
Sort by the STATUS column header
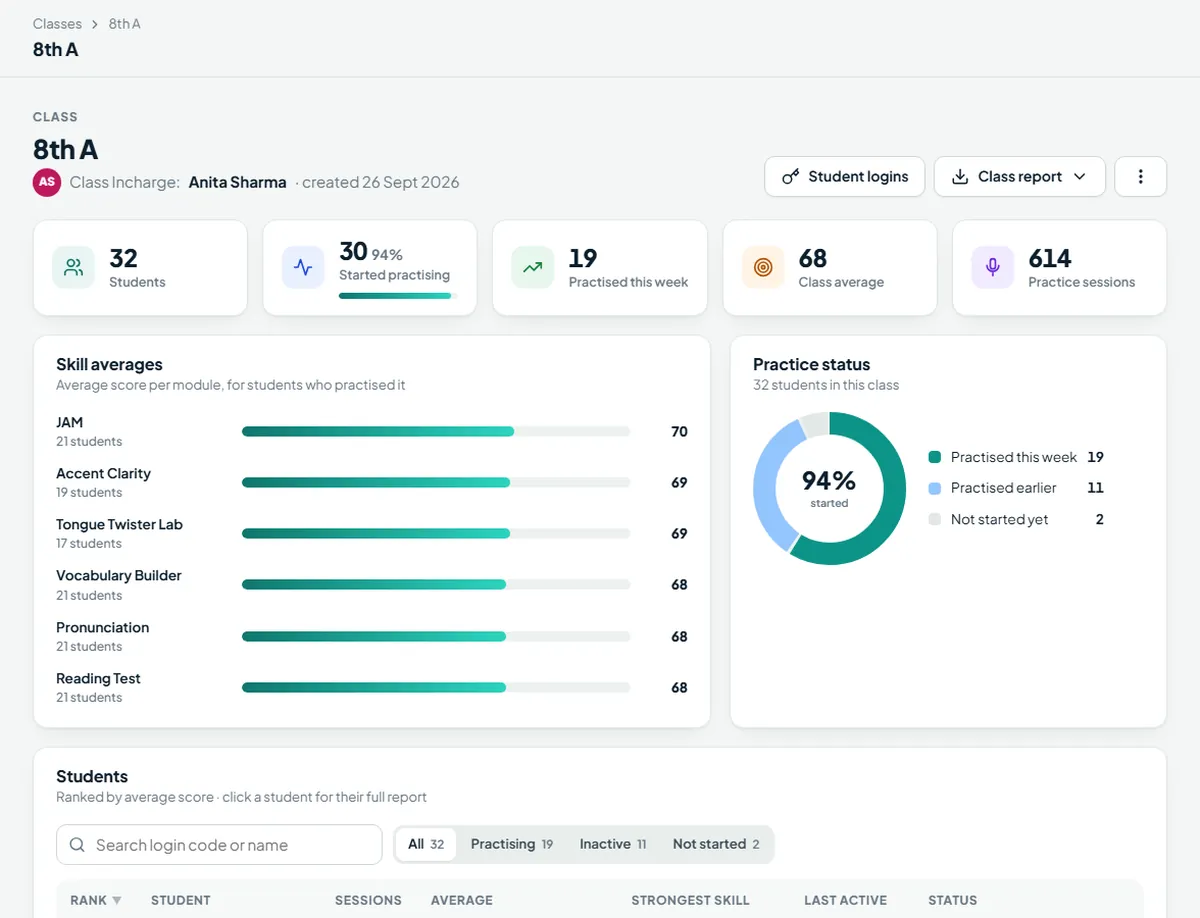(x=952, y=900)
